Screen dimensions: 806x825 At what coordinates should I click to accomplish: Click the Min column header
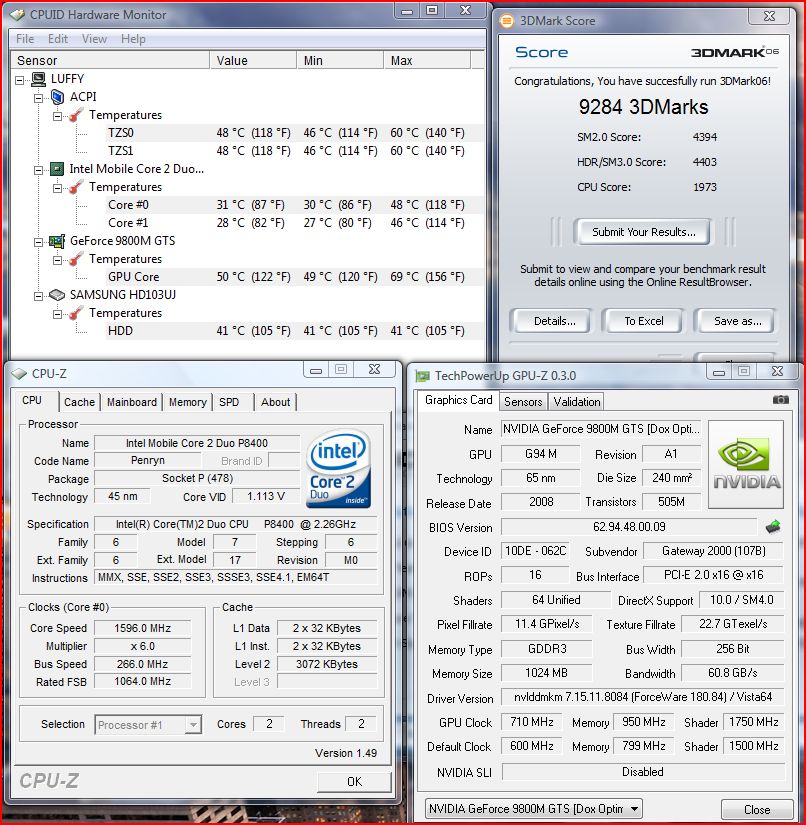(340, 61)
